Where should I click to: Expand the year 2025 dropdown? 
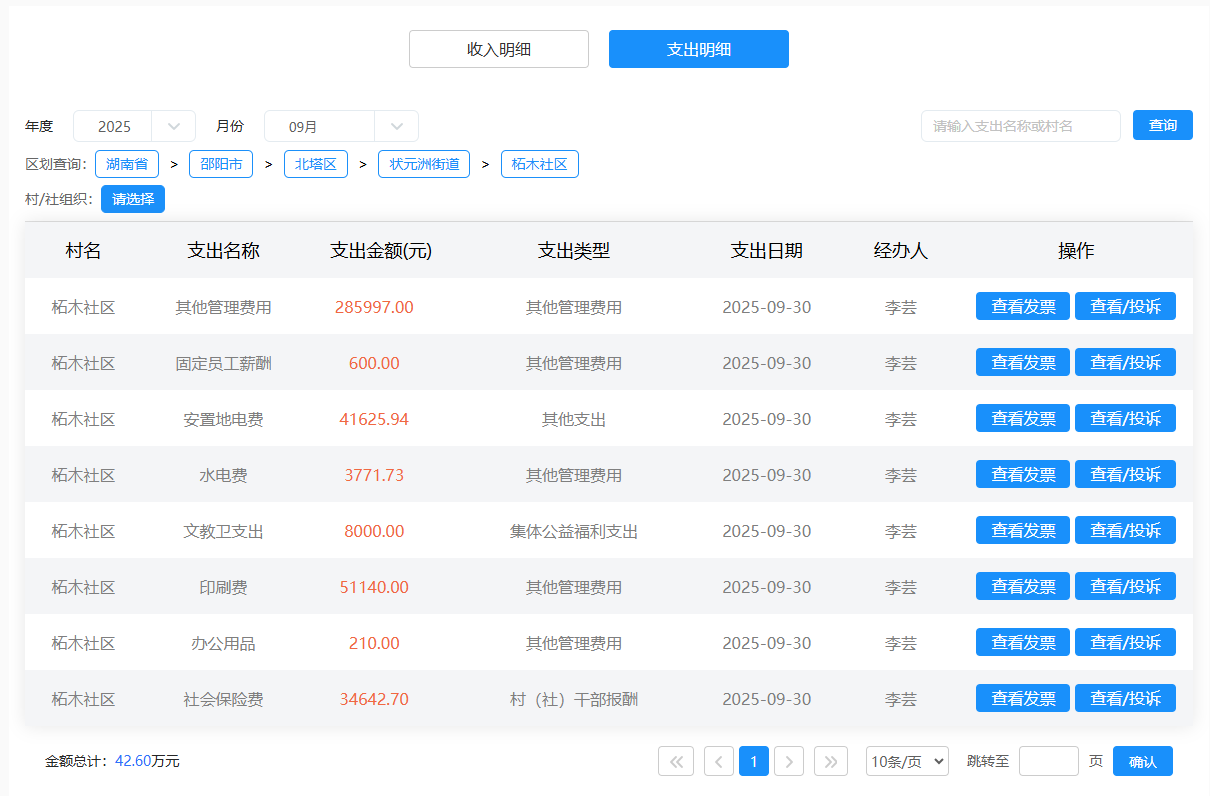point(174,126)
